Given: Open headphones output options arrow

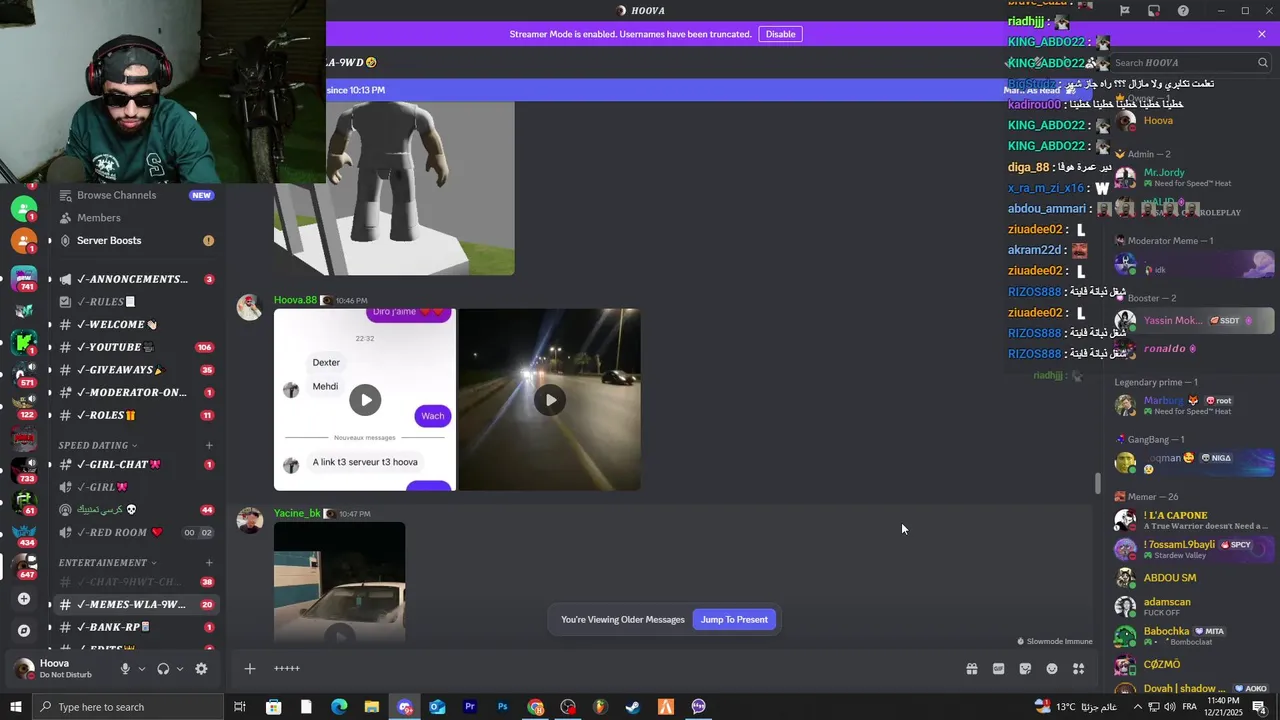Looking at the screenshot, I should coord(180,669).
